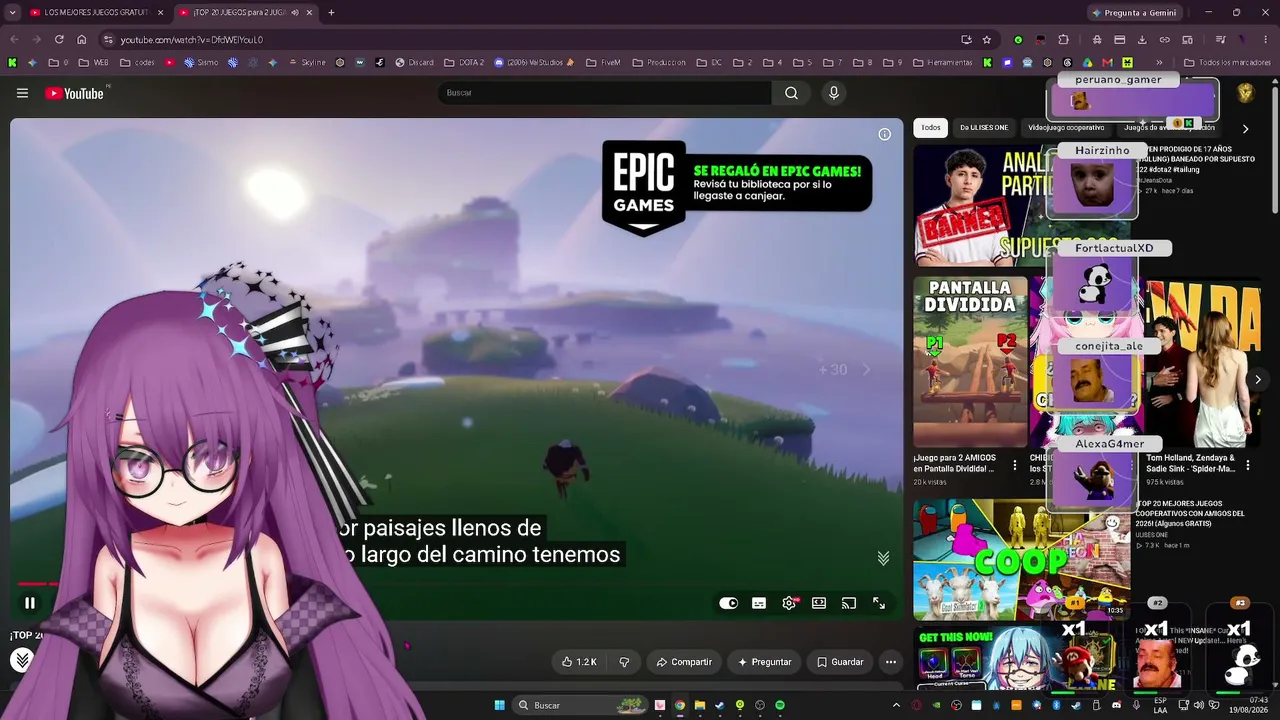Open the banned prodigy Dota video thumbnail

point(981,205)
